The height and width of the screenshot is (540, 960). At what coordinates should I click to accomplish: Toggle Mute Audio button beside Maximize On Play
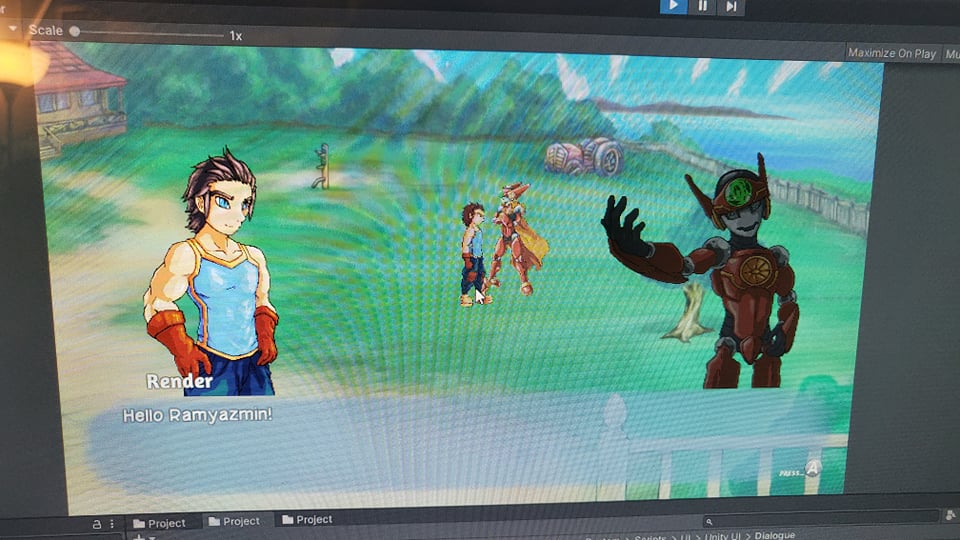(952, 54)
